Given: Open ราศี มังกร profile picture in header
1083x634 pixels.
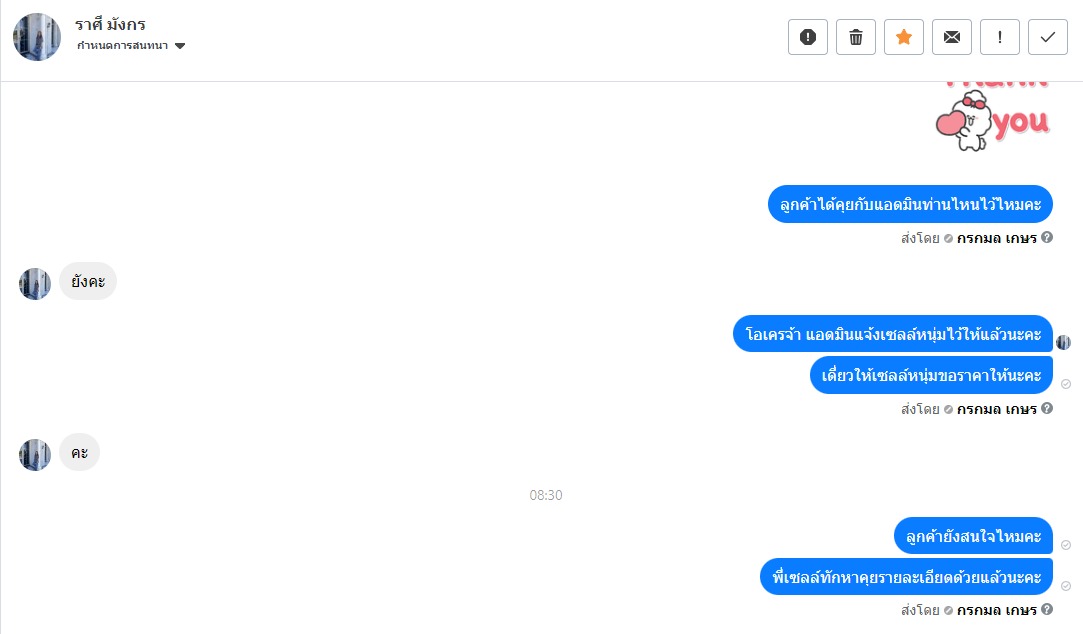Looking at the screenshot, I should coord(37,37).
